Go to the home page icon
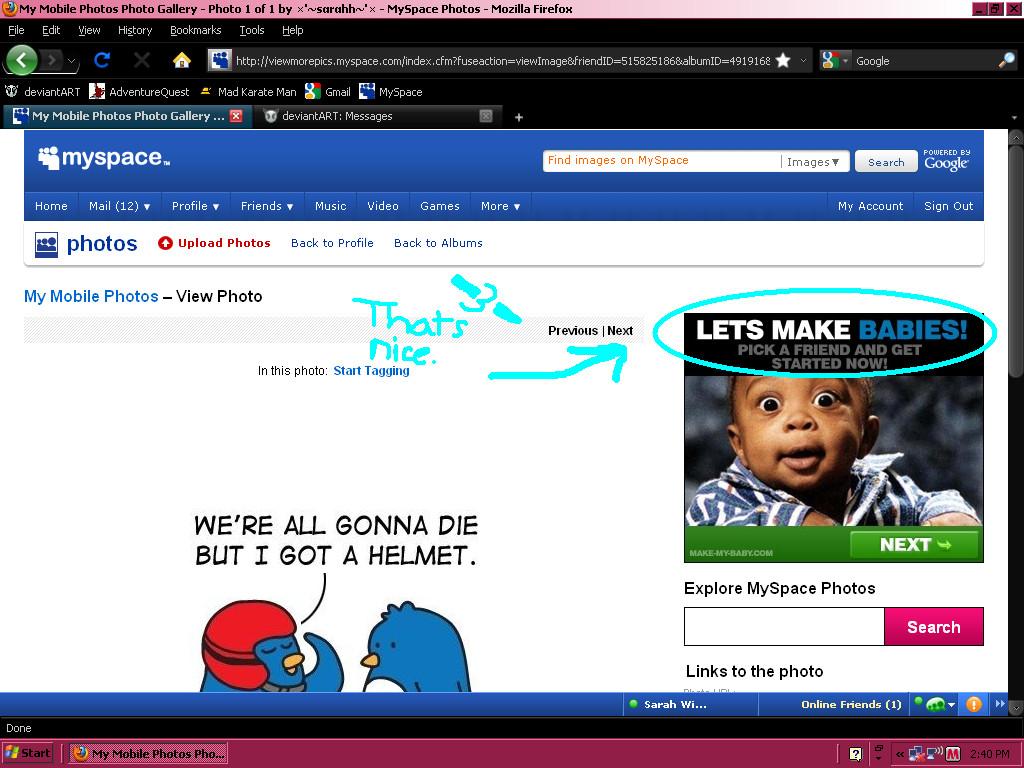1024x768 pixels. pyautogui.click(x=182, y=61)
